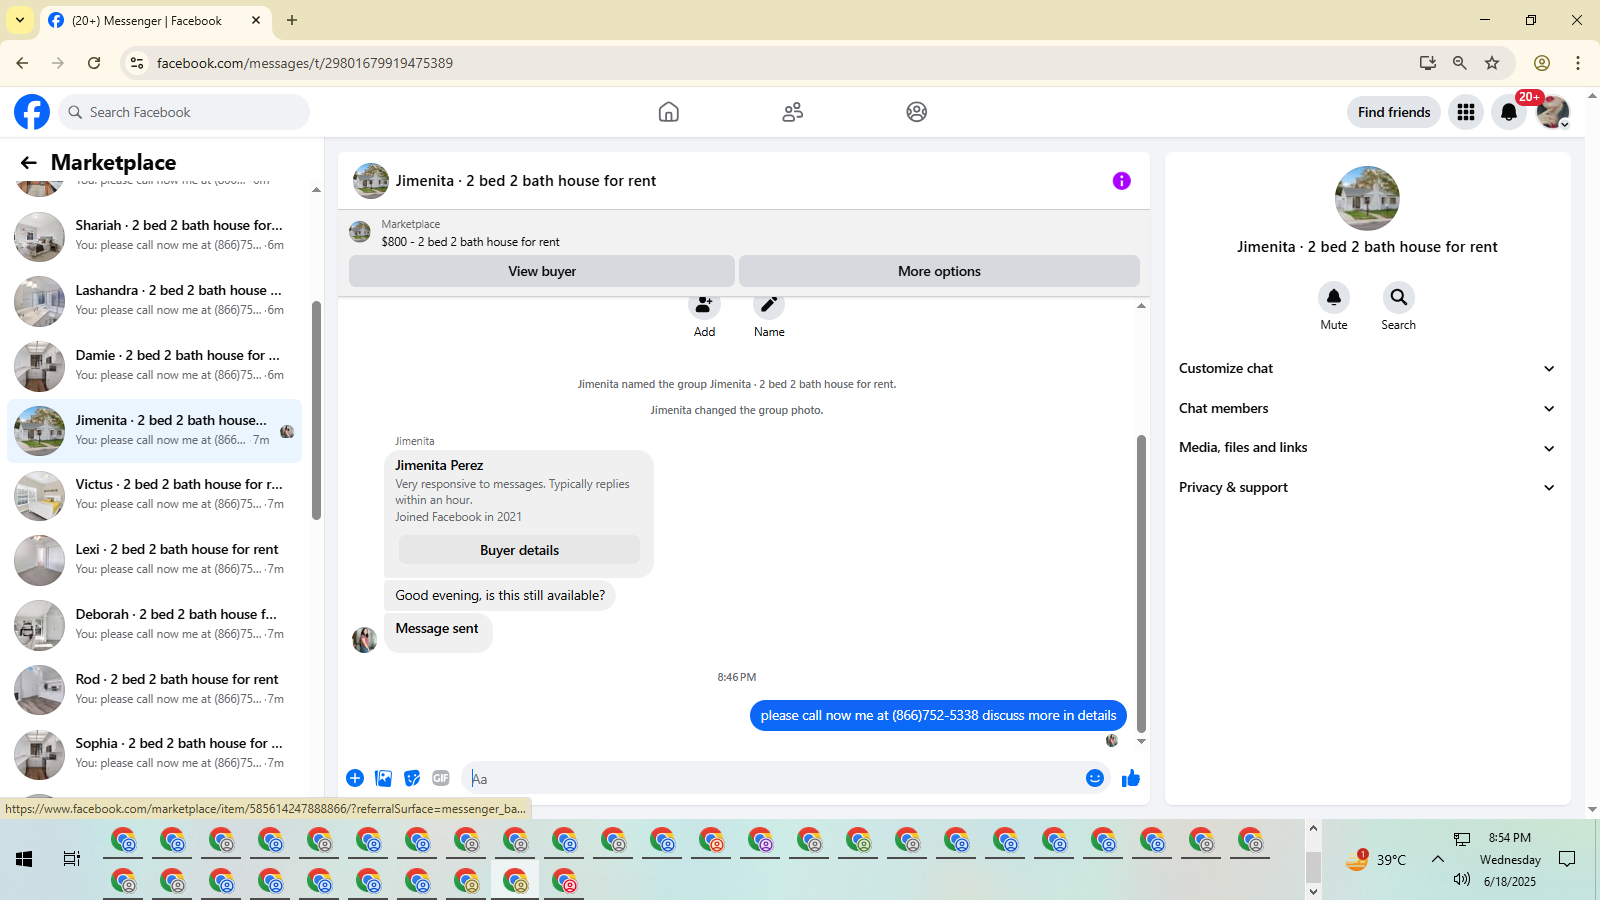Reload the page in the browser
This screenshot has height=900, width=1600.
point(94,63)
